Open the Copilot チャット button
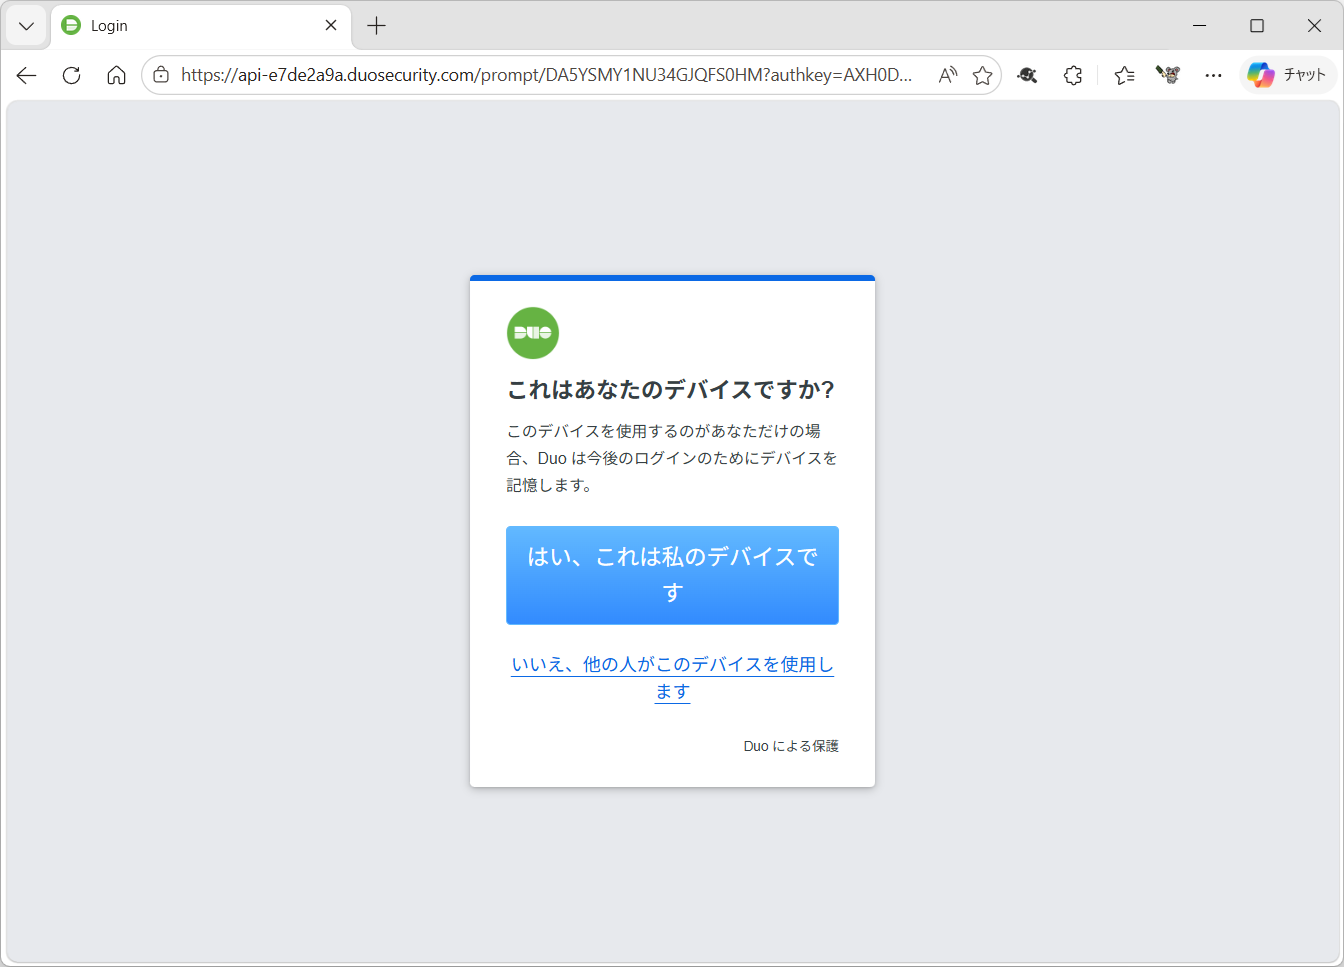The image size is (1344, 967). (x=1288, y=75)
